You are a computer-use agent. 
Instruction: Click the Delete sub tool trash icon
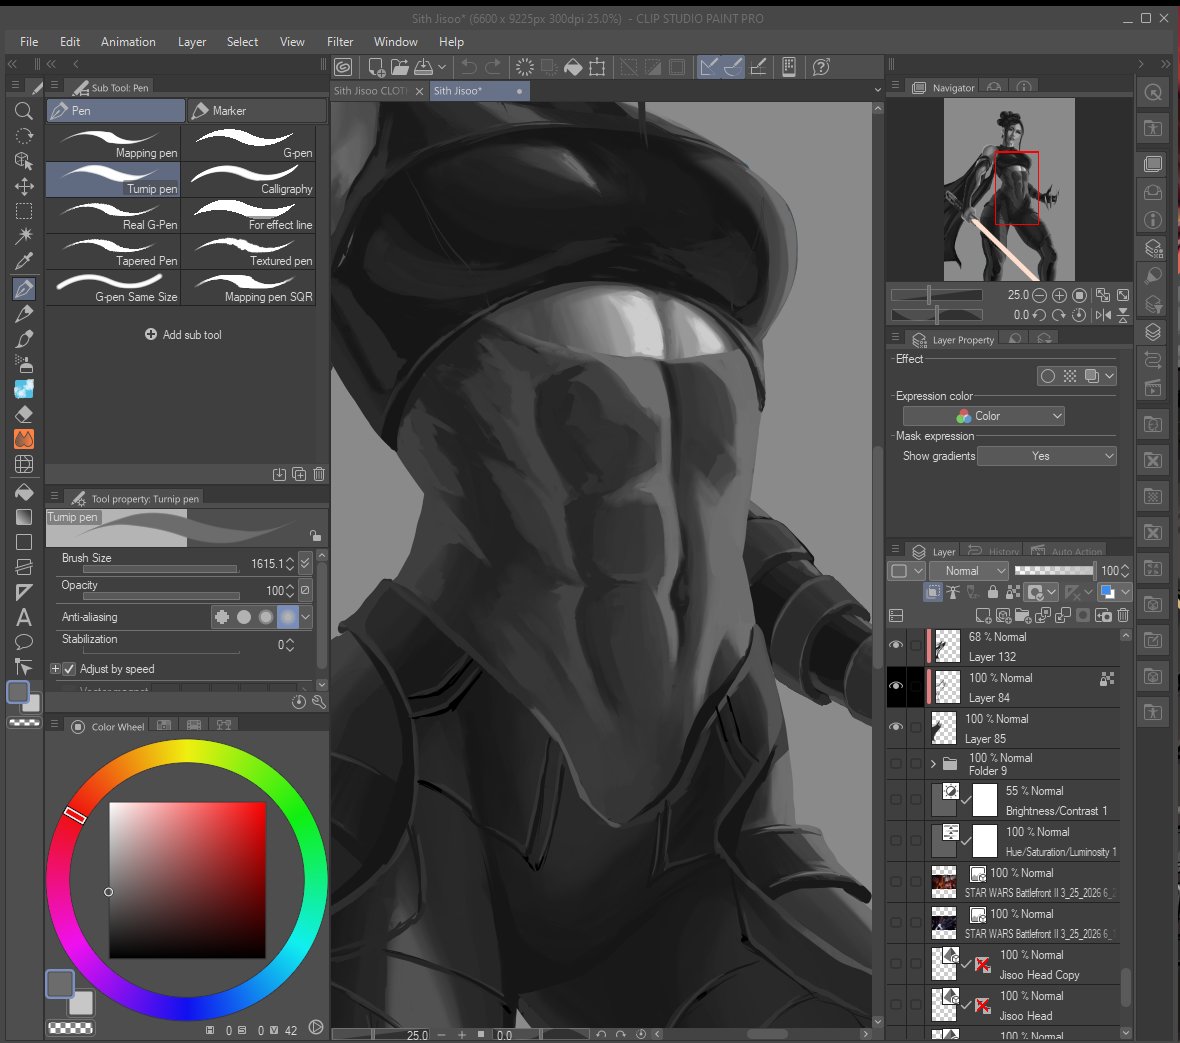[x=319, y=474]
